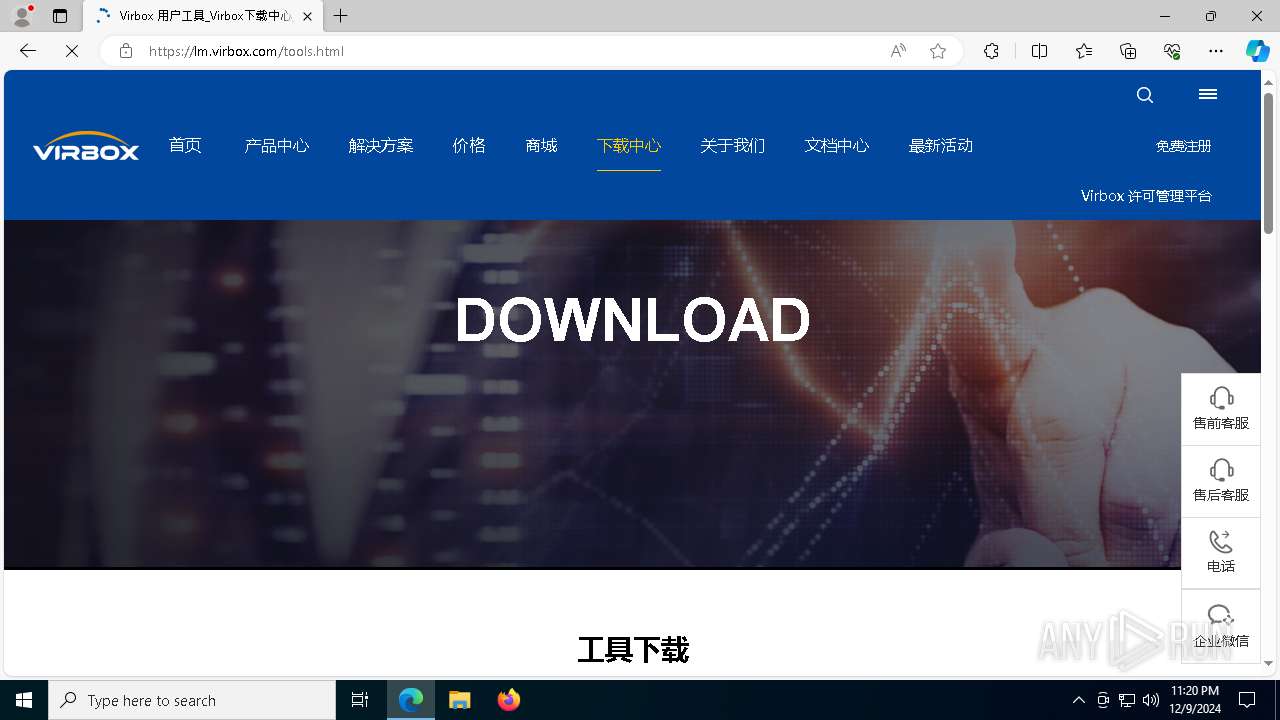Open Task View on taskbar

click(360, 700)
